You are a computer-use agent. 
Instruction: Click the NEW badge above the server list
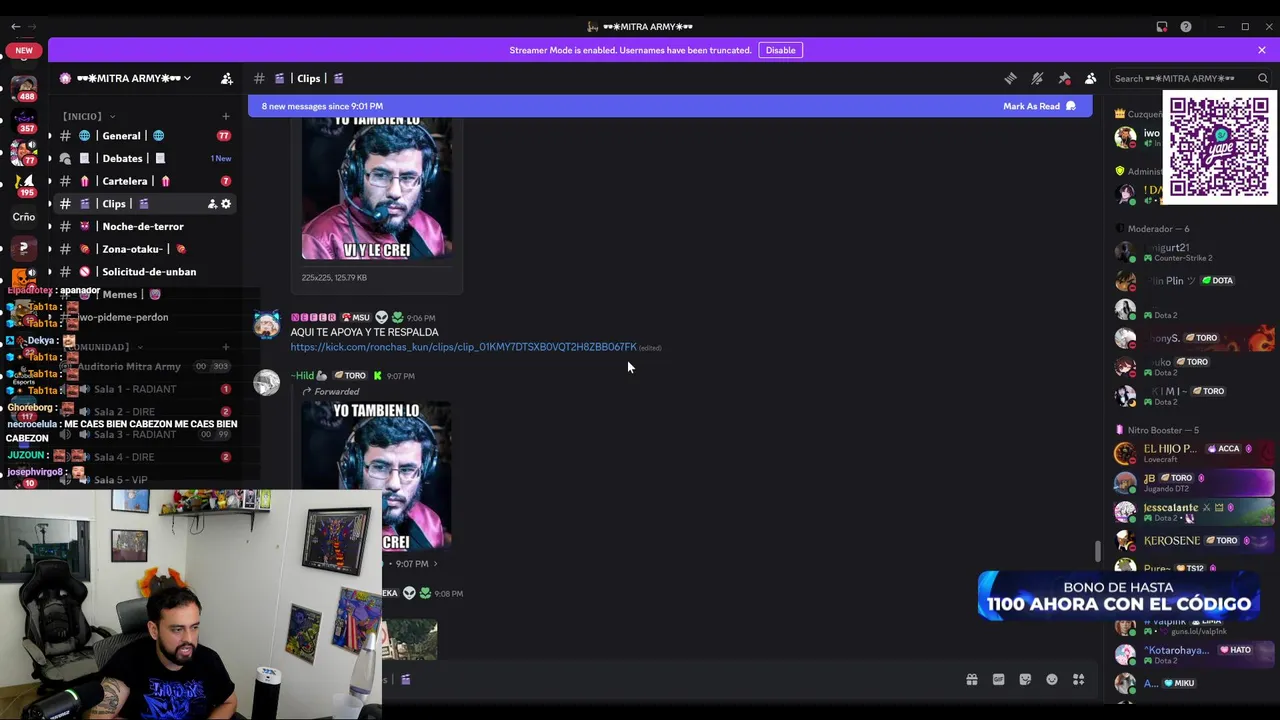point(24,50)
